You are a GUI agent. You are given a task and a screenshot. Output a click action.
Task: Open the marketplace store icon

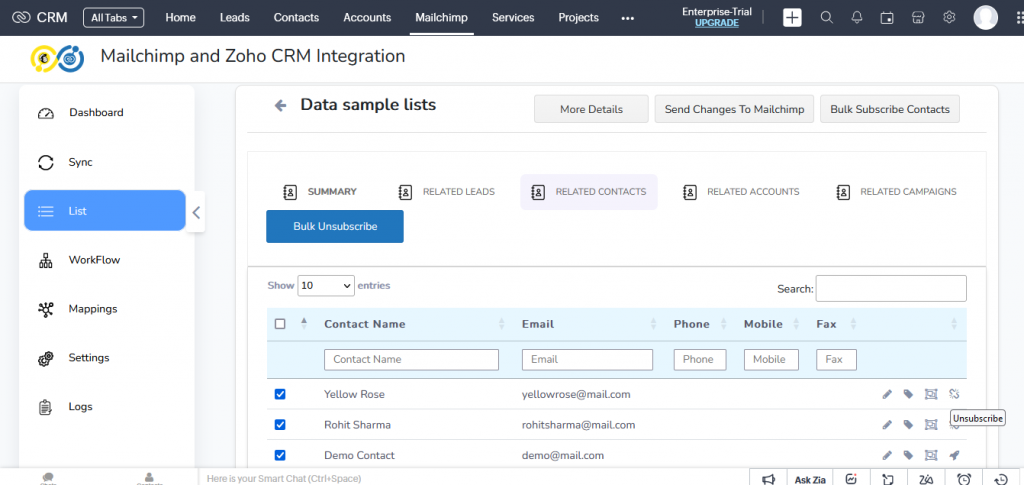coord(918,18)
